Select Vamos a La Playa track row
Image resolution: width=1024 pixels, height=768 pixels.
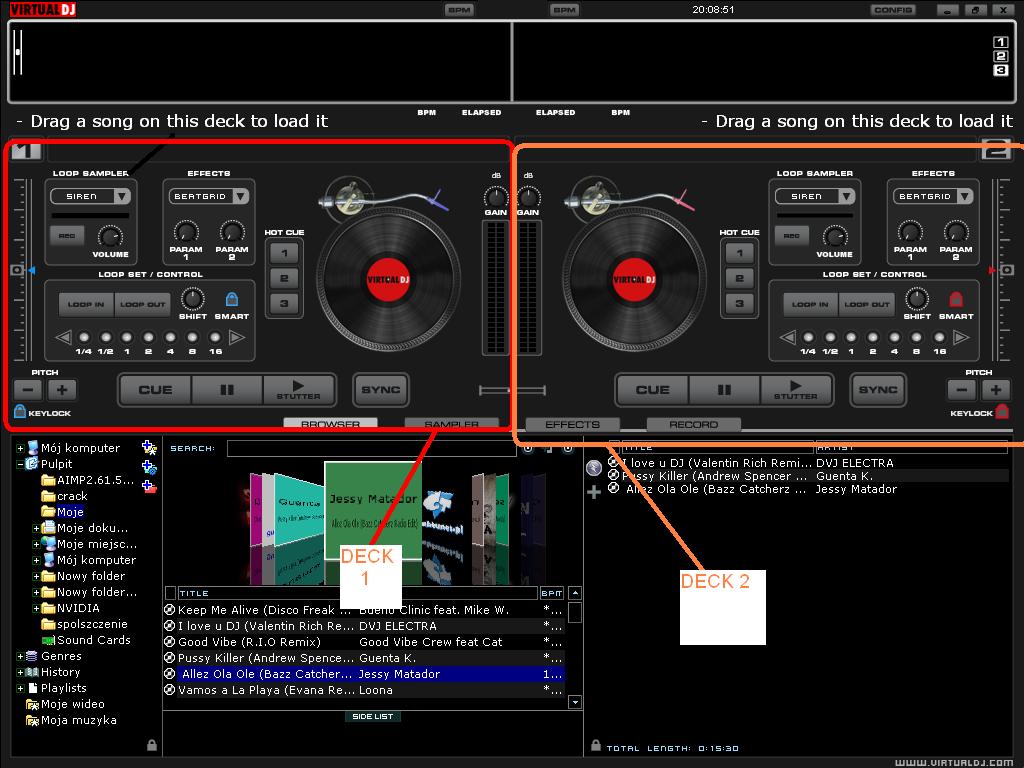tap(364, 690)
